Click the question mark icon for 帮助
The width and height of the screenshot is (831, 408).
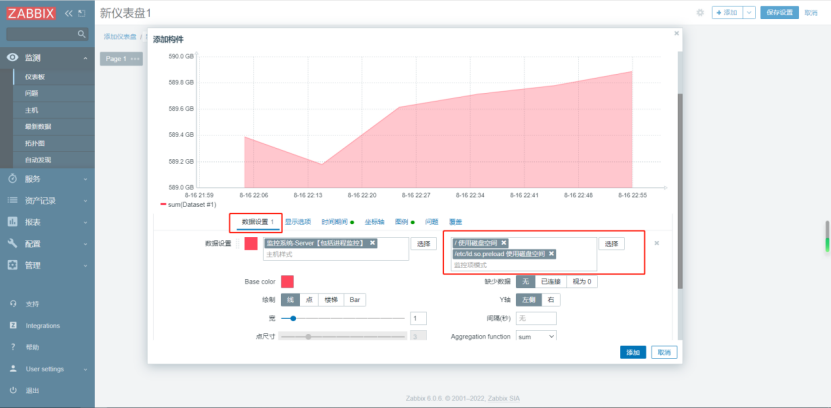[x=13, y=347]
